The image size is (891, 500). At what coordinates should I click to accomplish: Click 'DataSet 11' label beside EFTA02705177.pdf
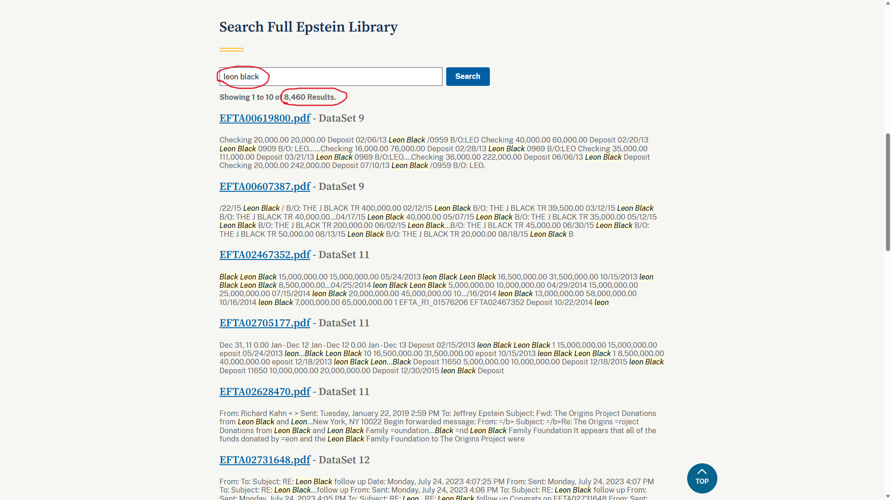click(x=344, y=323)
